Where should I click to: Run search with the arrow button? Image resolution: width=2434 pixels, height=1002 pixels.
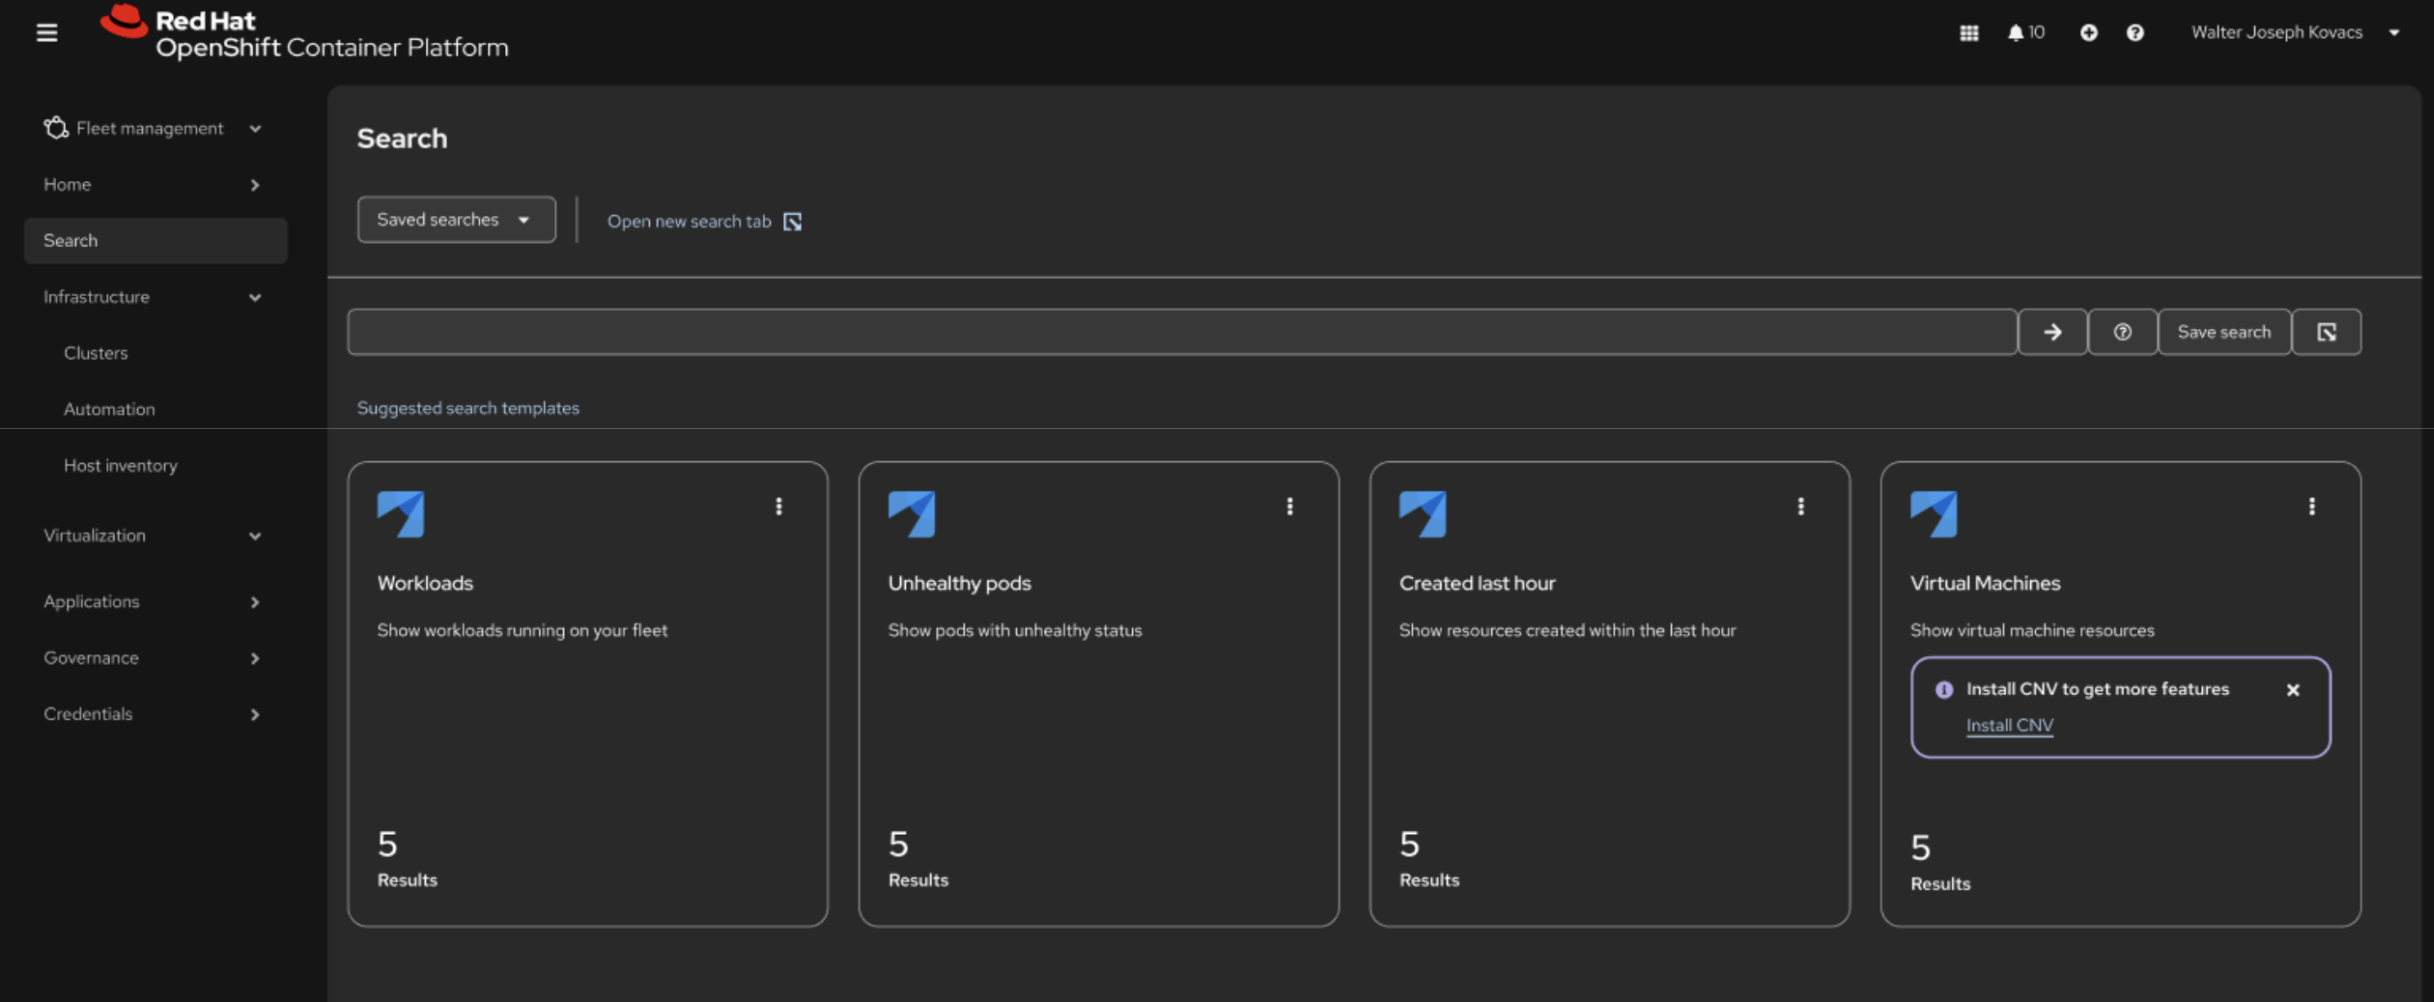tap(2052, 332)
